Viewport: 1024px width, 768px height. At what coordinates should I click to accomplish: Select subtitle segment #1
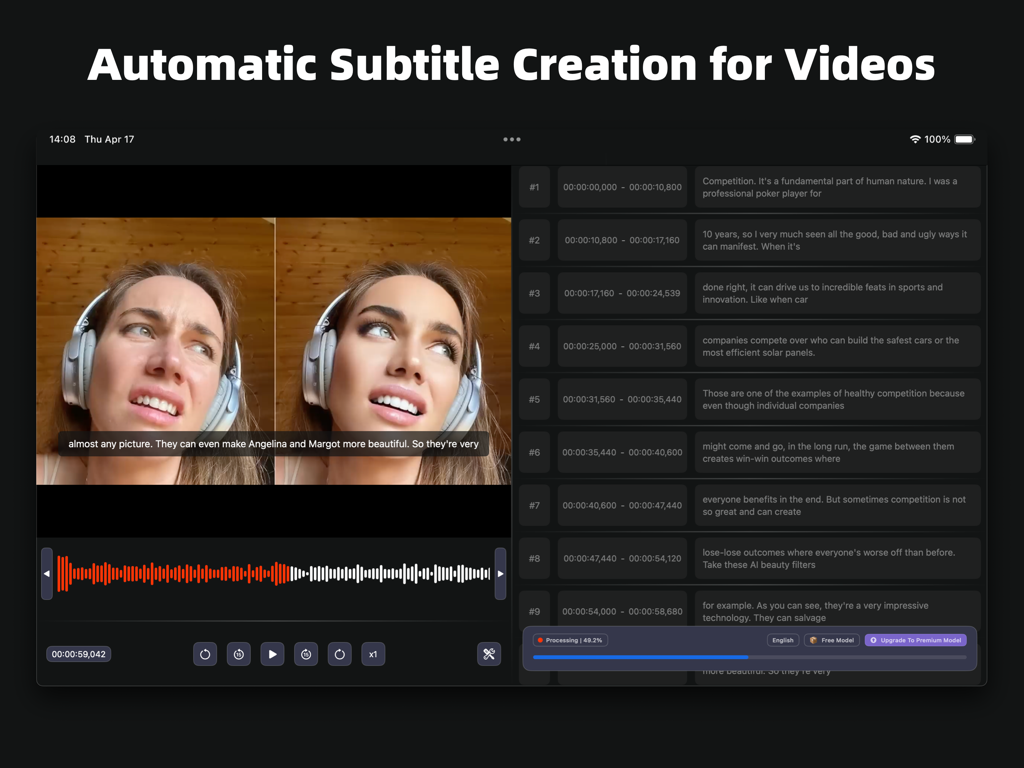[534, 187]
